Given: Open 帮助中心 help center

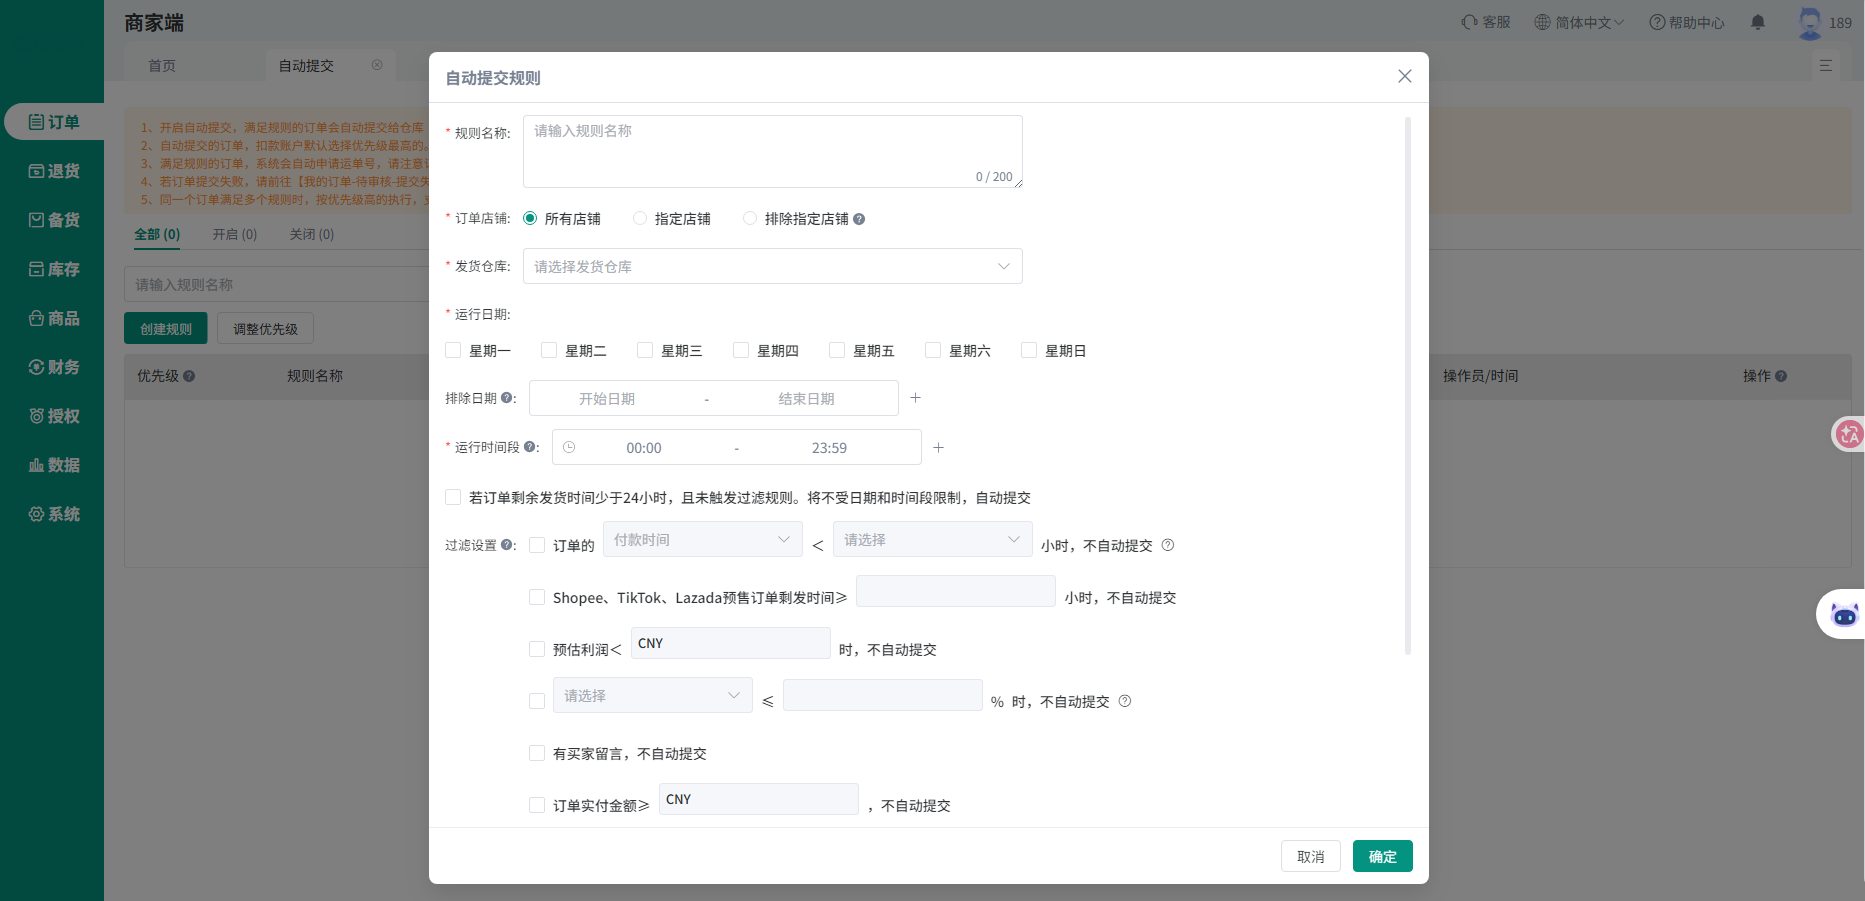Looking at the screenshot, I should pos(1687,22).
